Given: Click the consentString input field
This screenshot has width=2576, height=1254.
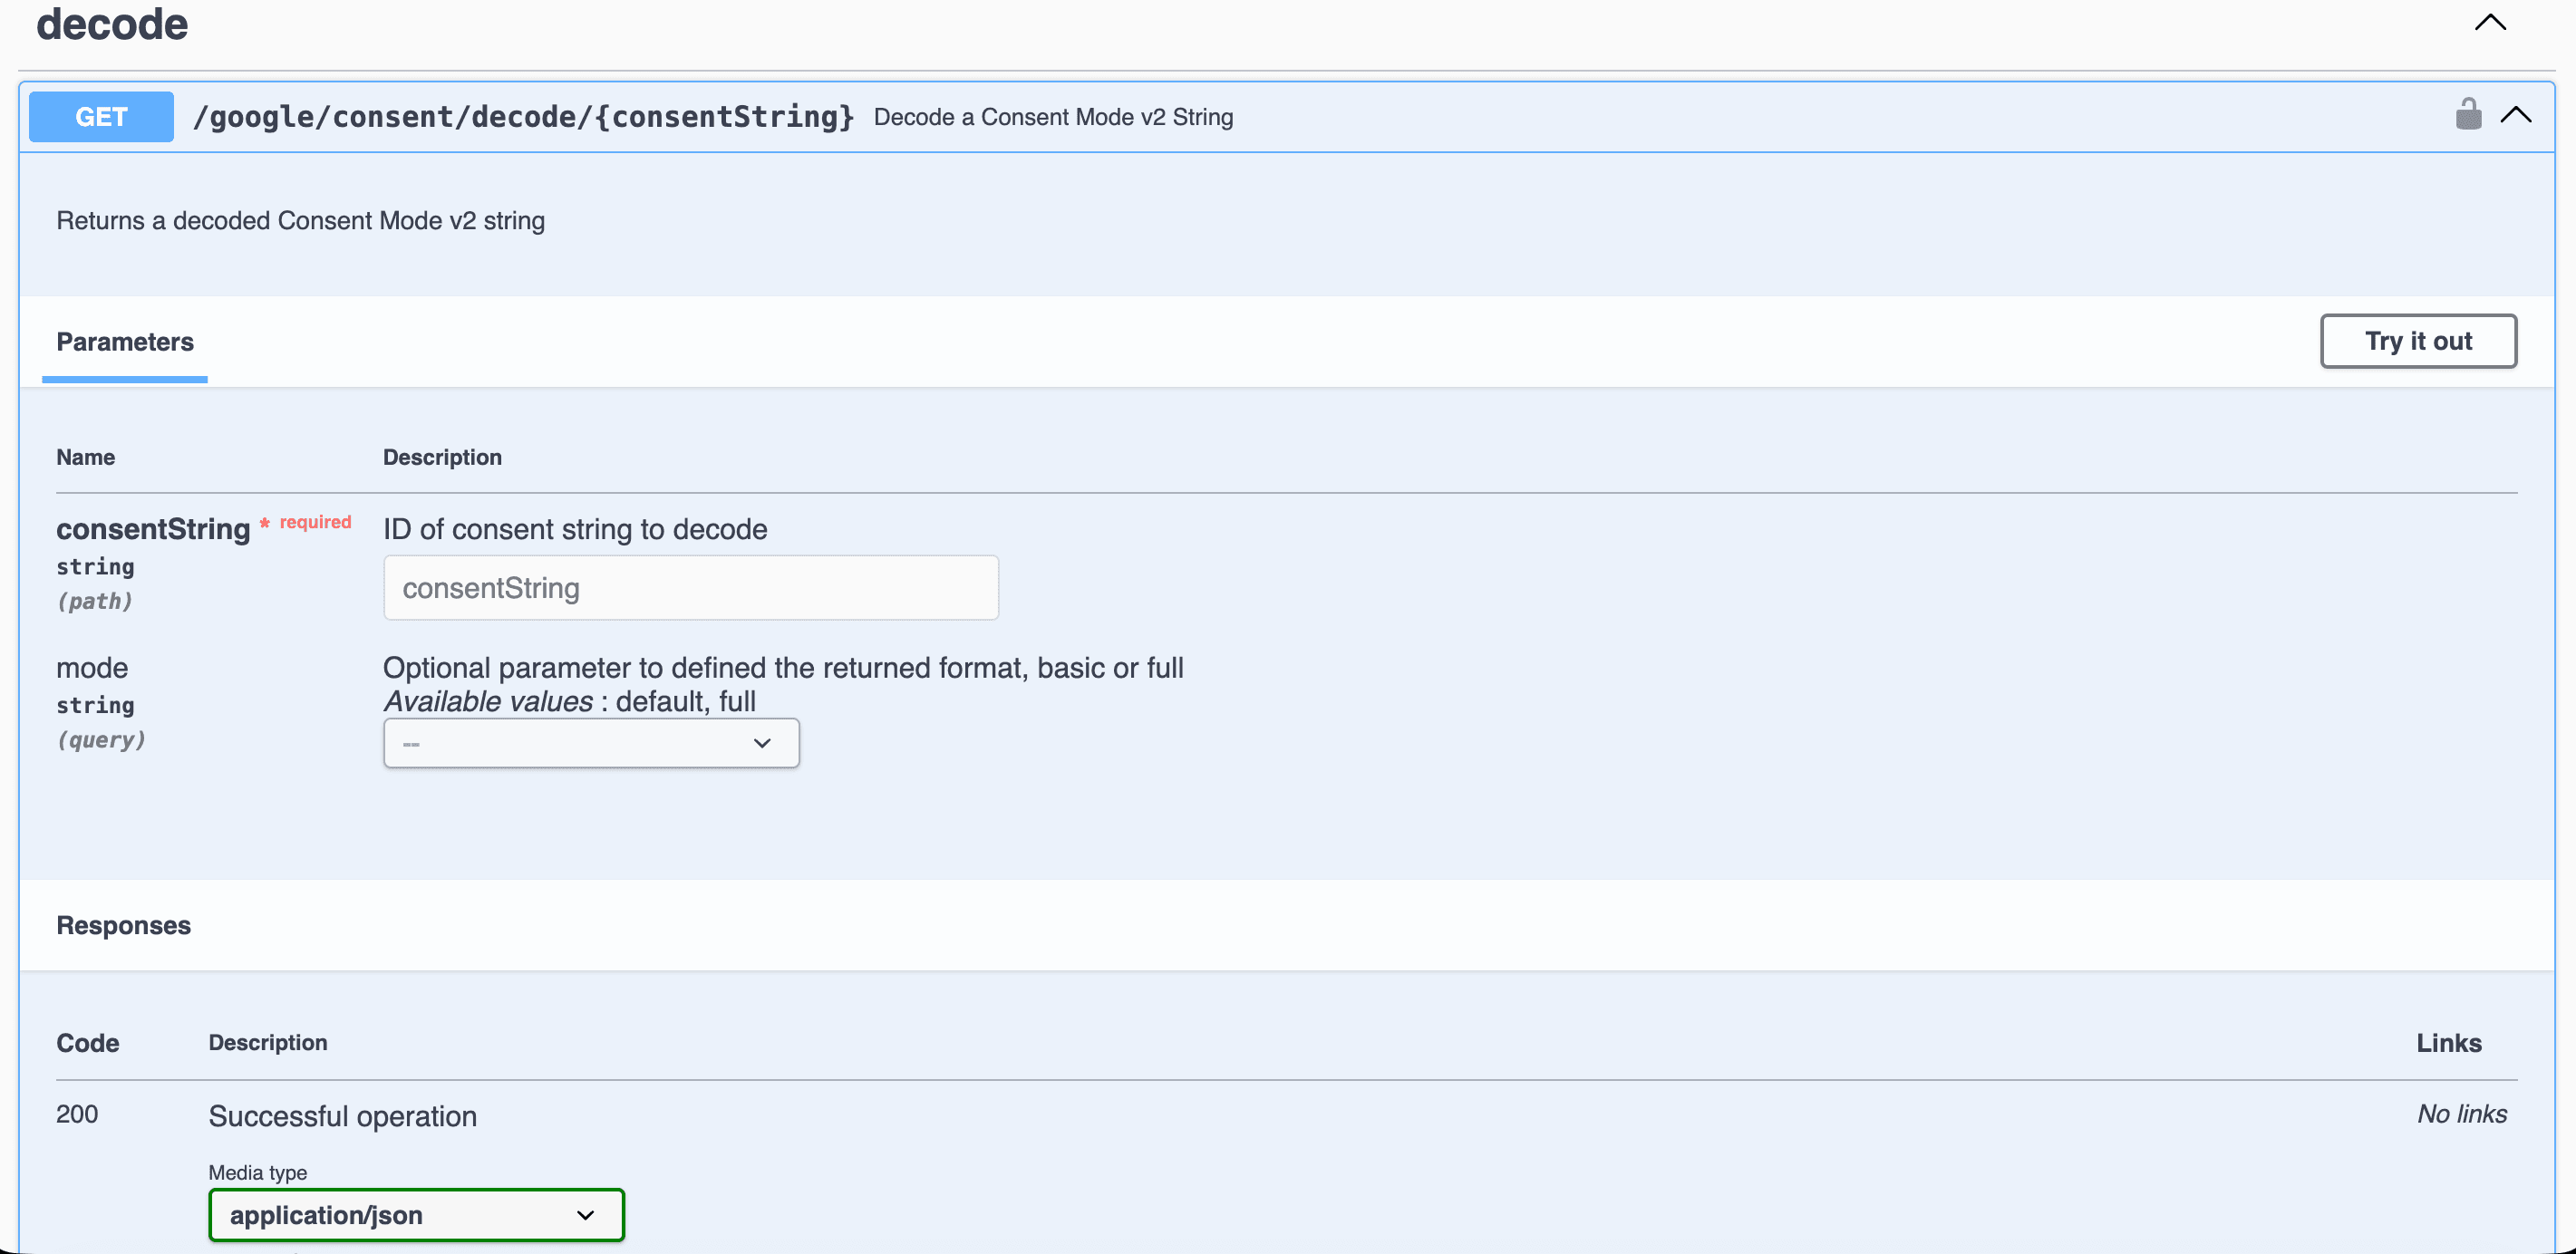Looking at the screenshot, I should (x=690, y=588).
